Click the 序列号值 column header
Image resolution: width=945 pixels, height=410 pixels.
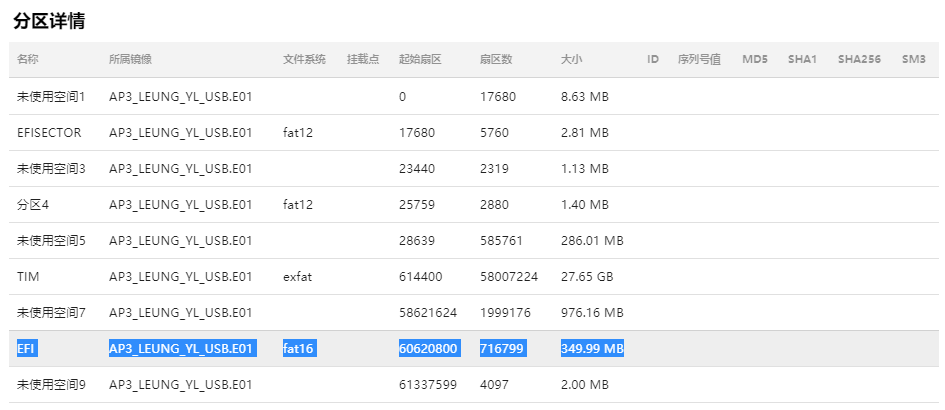pyautogui.click(x=699, y=59)
